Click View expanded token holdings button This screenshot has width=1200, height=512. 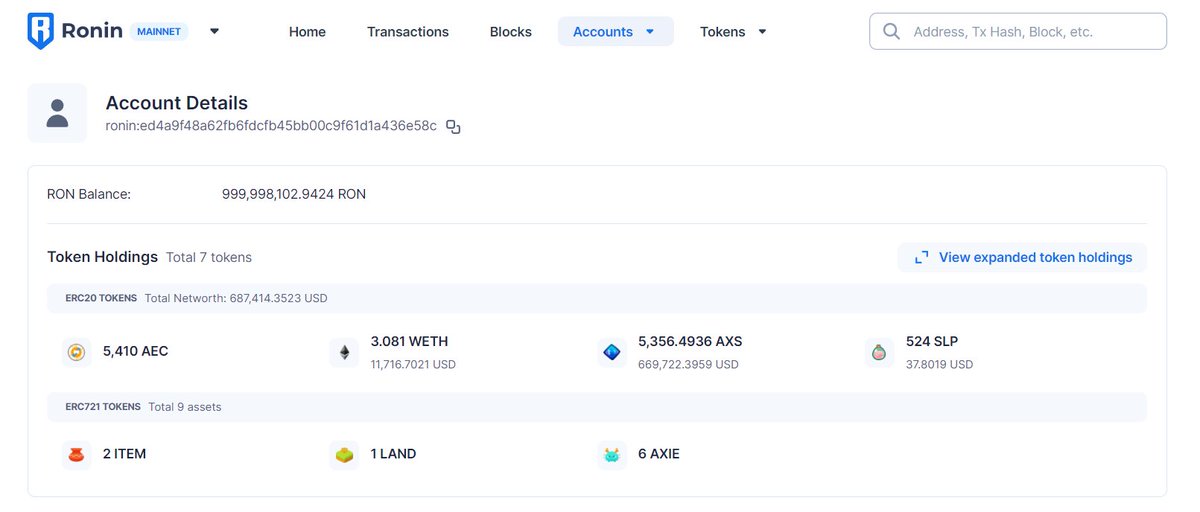pyautogui.click(x=1022, y=258)
